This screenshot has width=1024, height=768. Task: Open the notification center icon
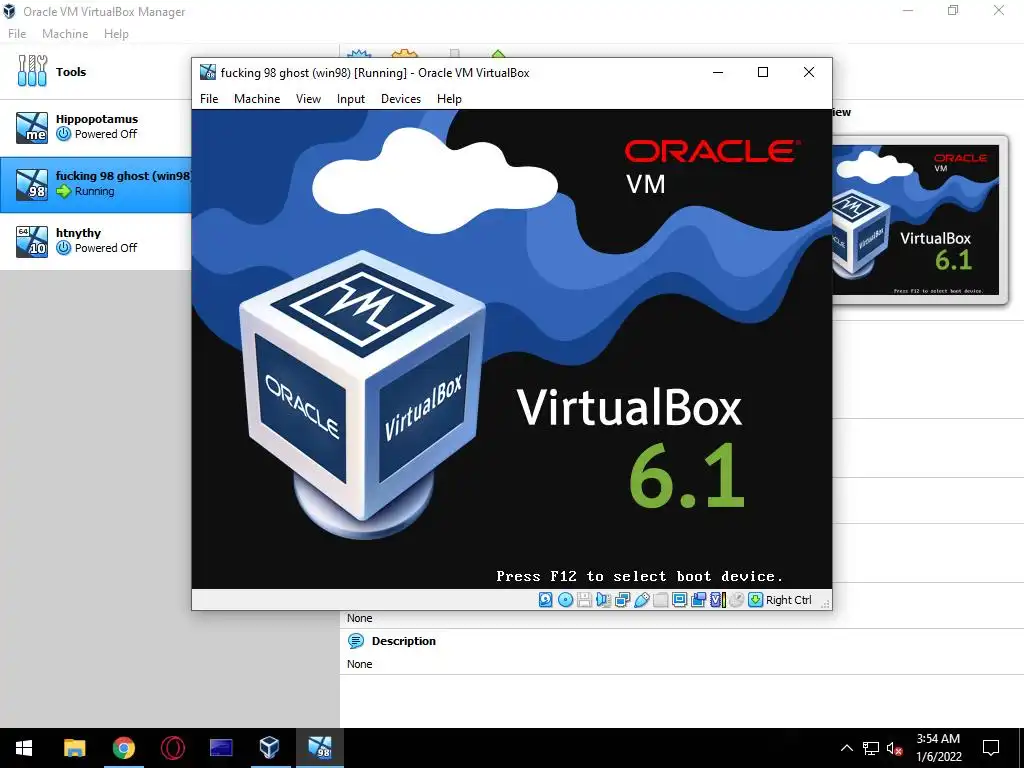click(x=991, y=748)
